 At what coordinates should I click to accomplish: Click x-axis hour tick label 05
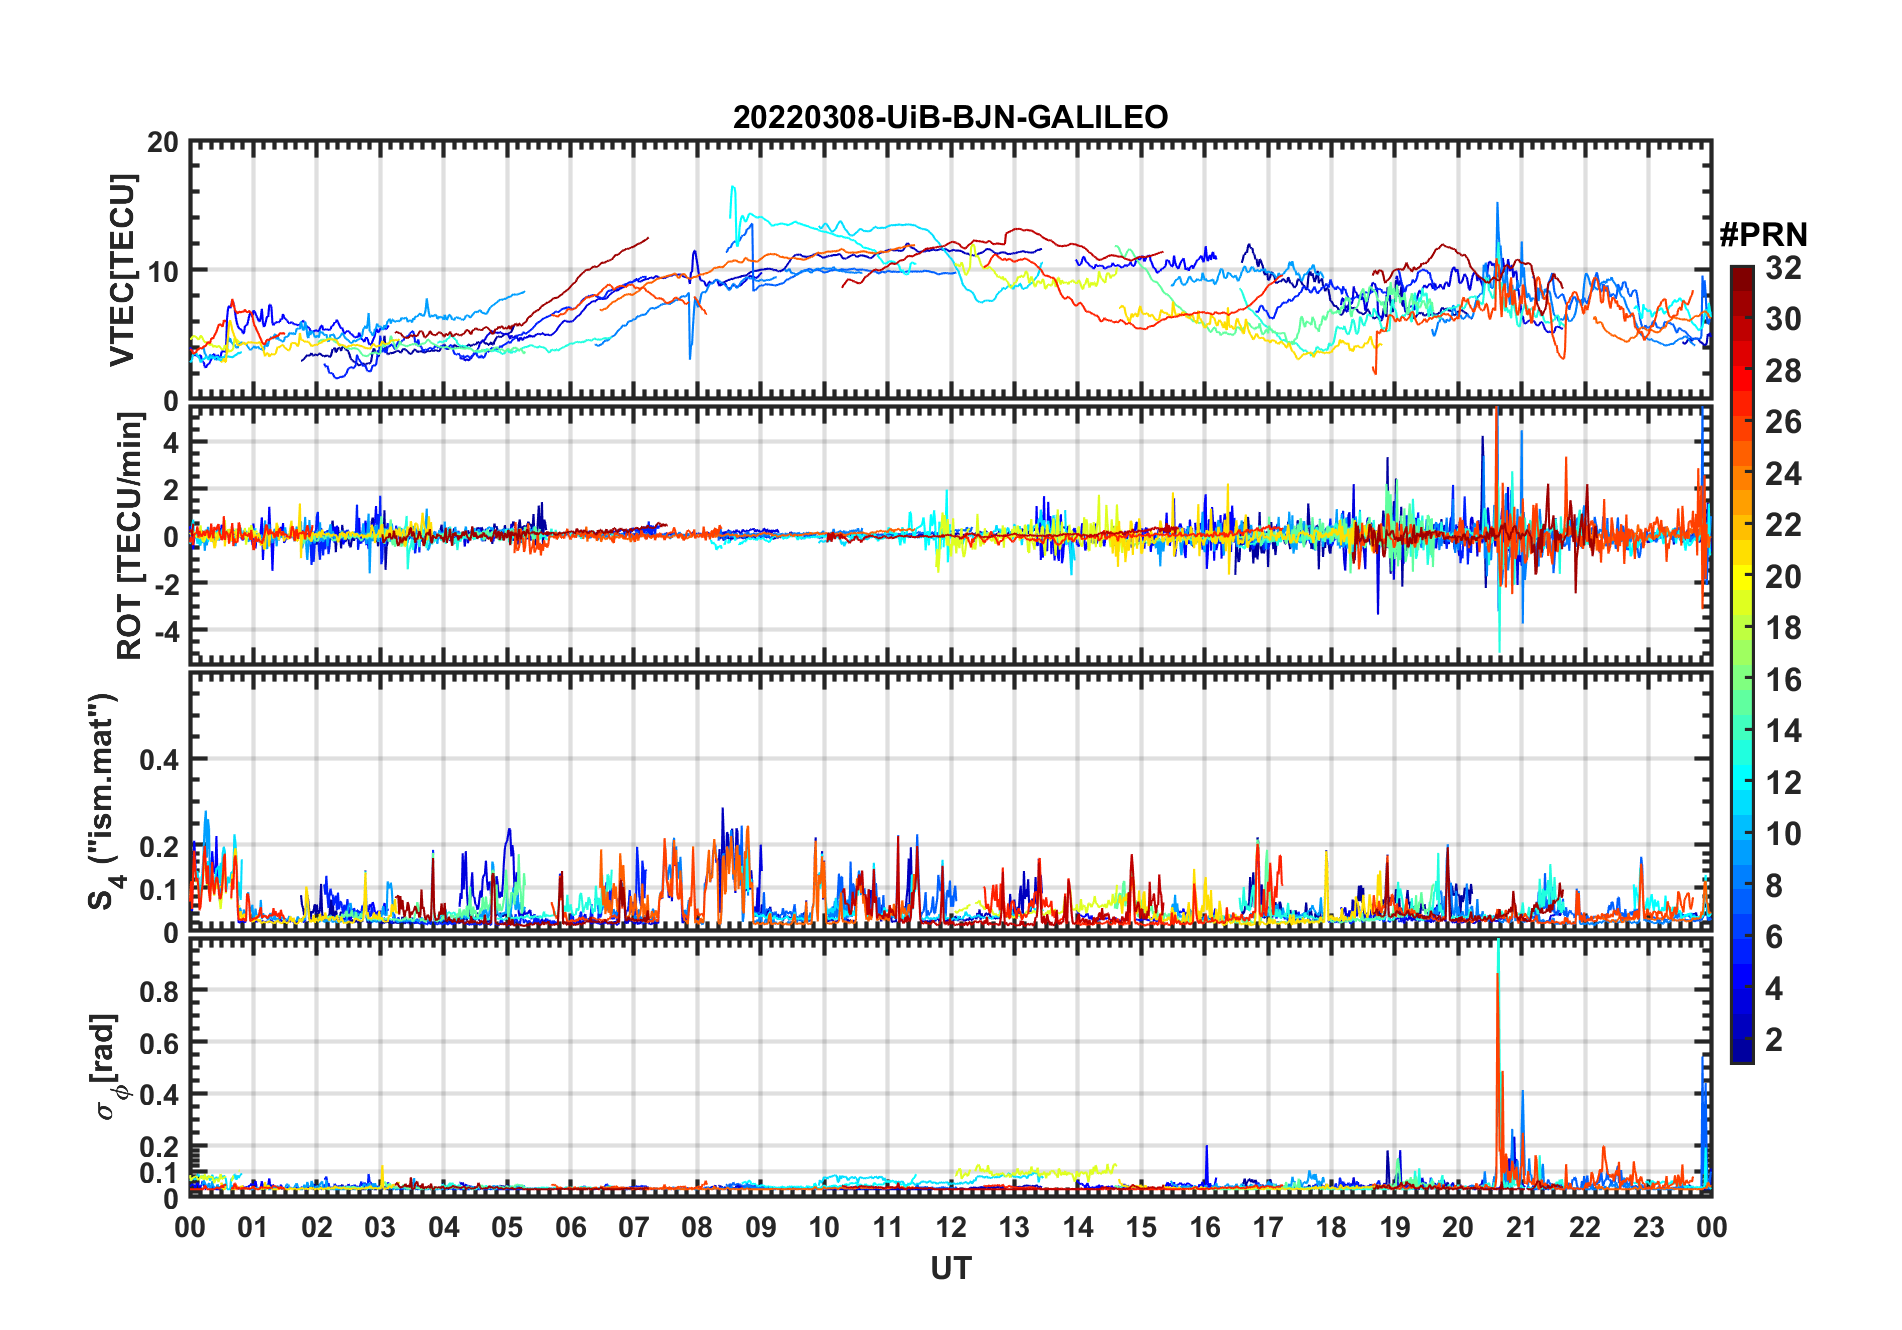pyautogui.click(x=507, y=1227)
